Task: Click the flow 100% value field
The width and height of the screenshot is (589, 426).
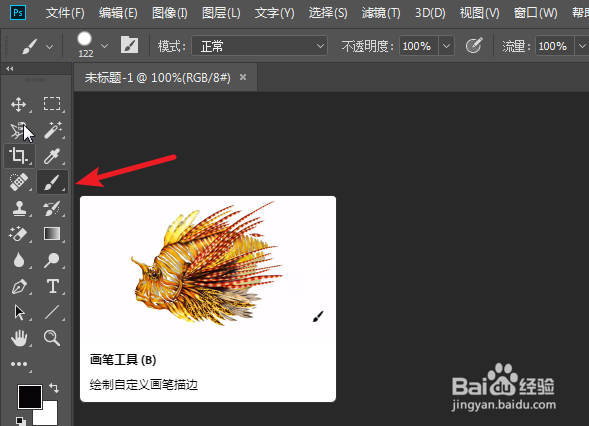Action: point(554,46)
